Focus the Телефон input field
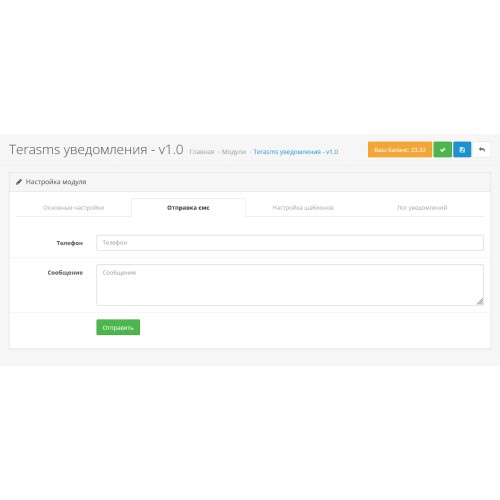The image size is (500, 500). point(290,243)
